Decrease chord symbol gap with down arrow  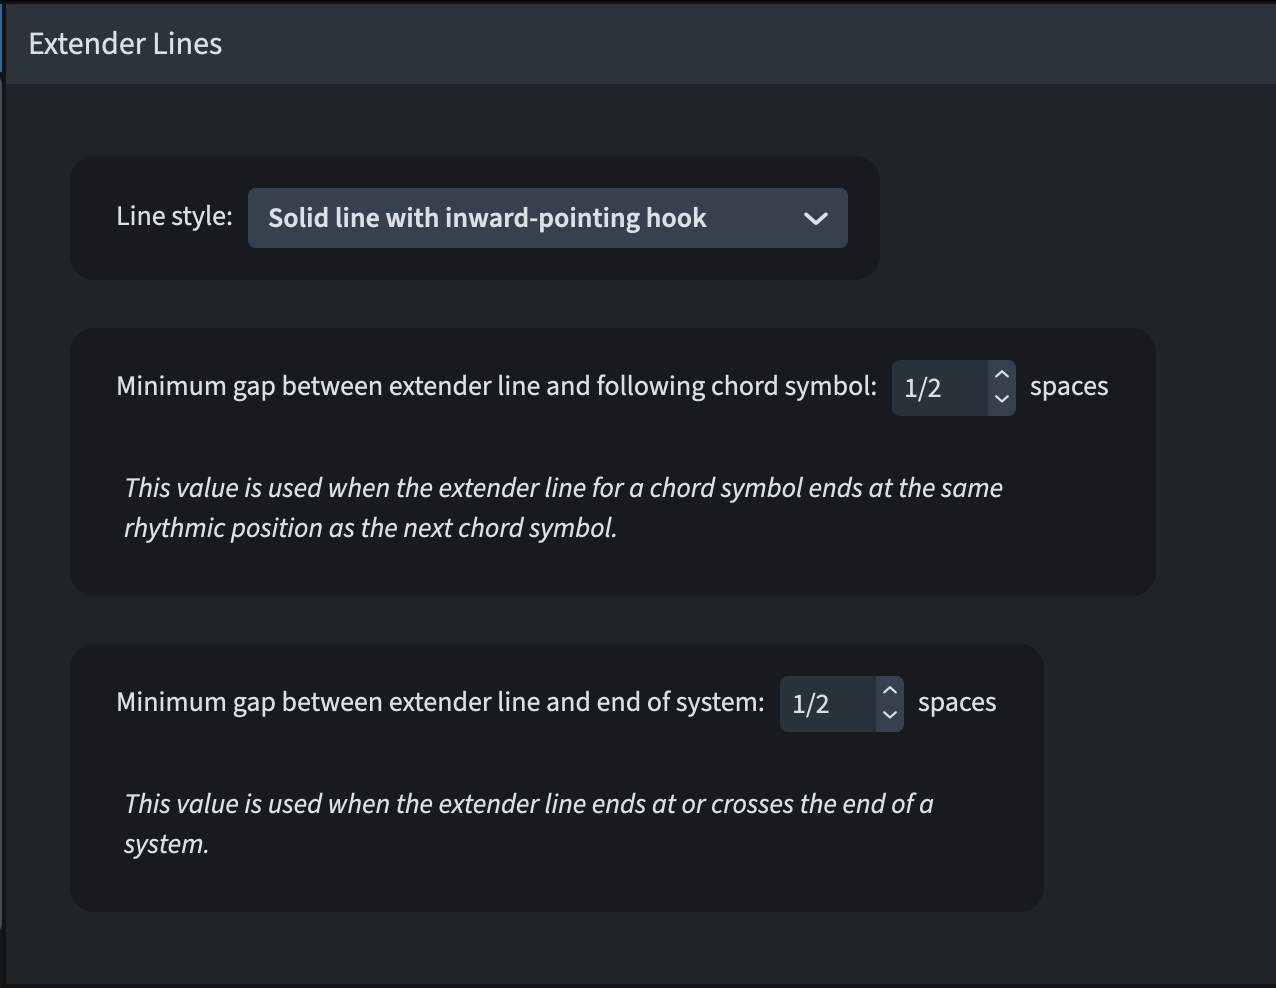[x=1002, y=399]
